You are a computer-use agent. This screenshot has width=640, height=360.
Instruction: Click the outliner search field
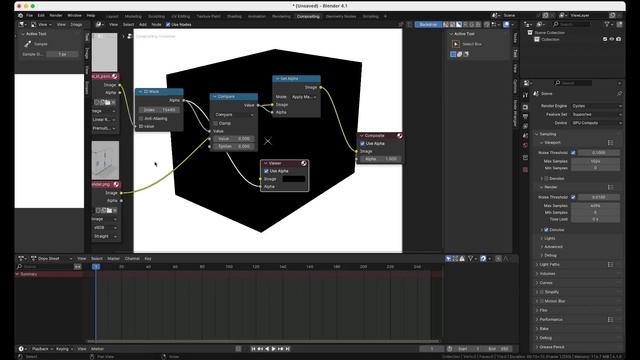coord(571,24)
